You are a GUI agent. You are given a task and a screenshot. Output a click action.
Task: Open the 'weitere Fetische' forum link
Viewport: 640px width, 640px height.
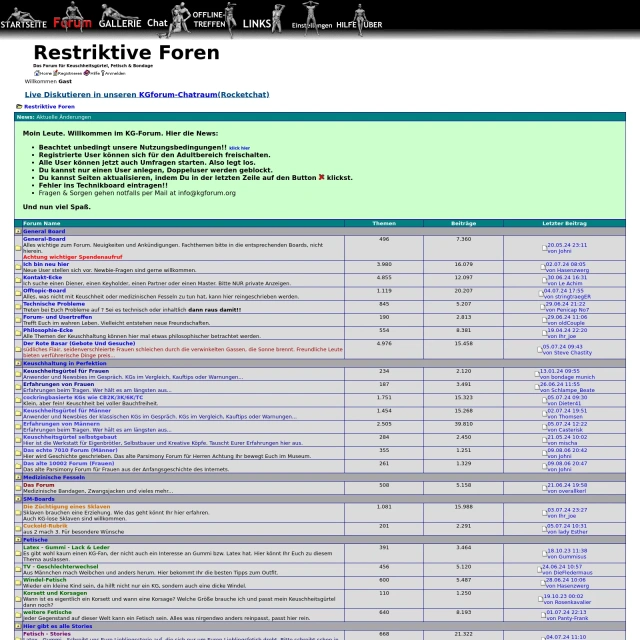click(47, 612)
